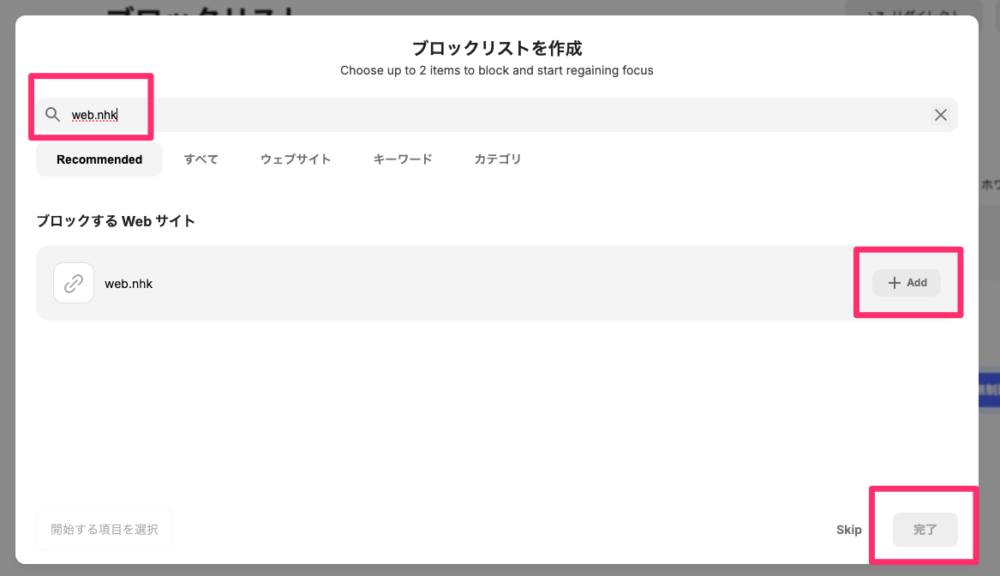The width and height of the screenshot is (1000, 576).
Task: Select the web.nhk result label
Action: pos(129,283)
